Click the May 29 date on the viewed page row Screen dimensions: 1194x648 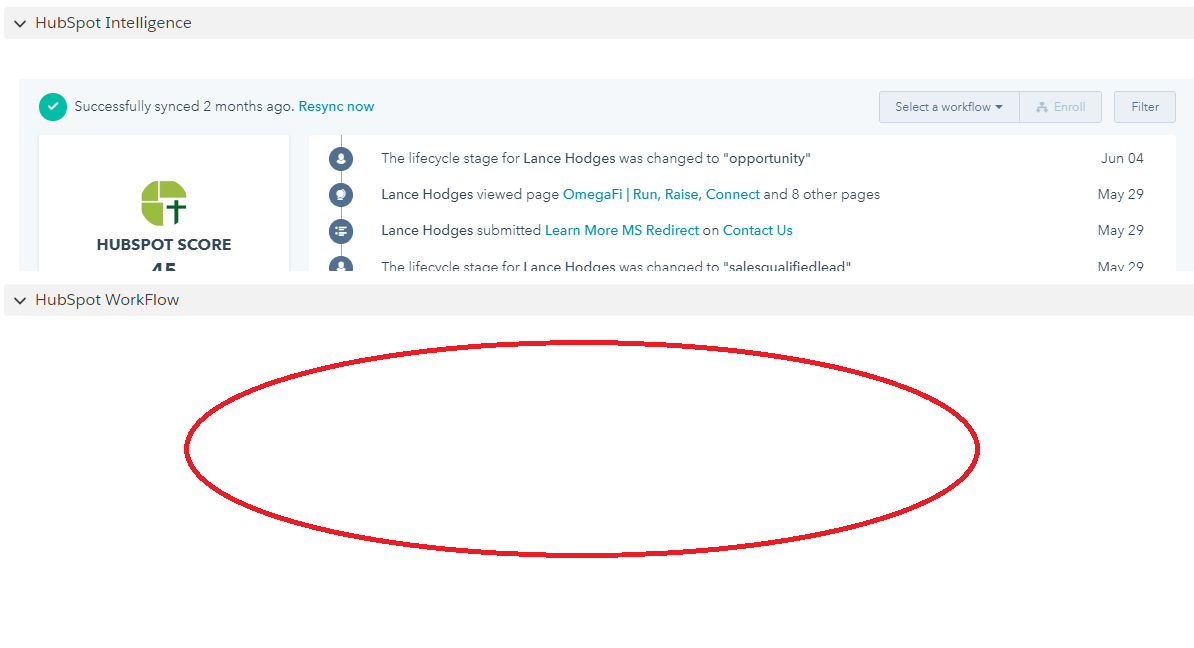tap(1120, 194)
